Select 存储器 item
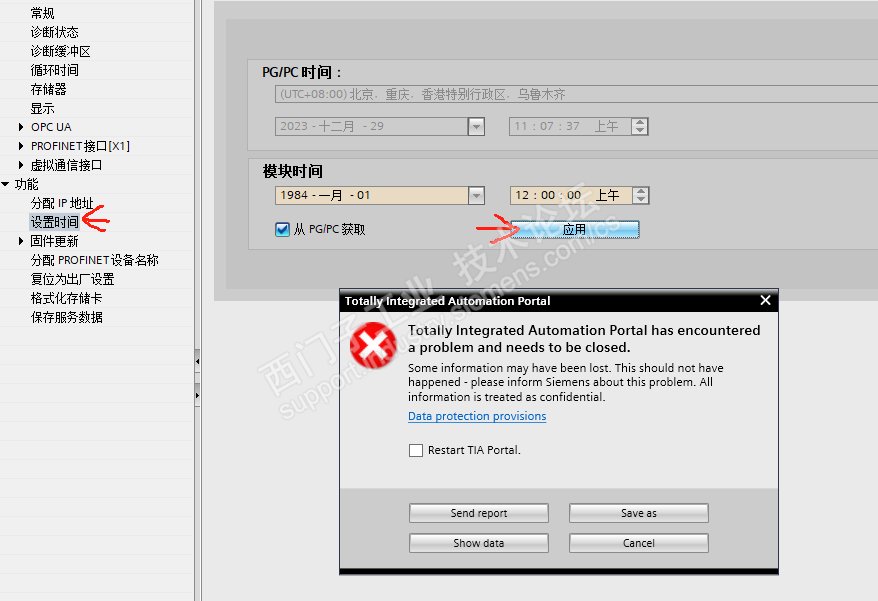The image size is (878, 601). coord(48,89)
